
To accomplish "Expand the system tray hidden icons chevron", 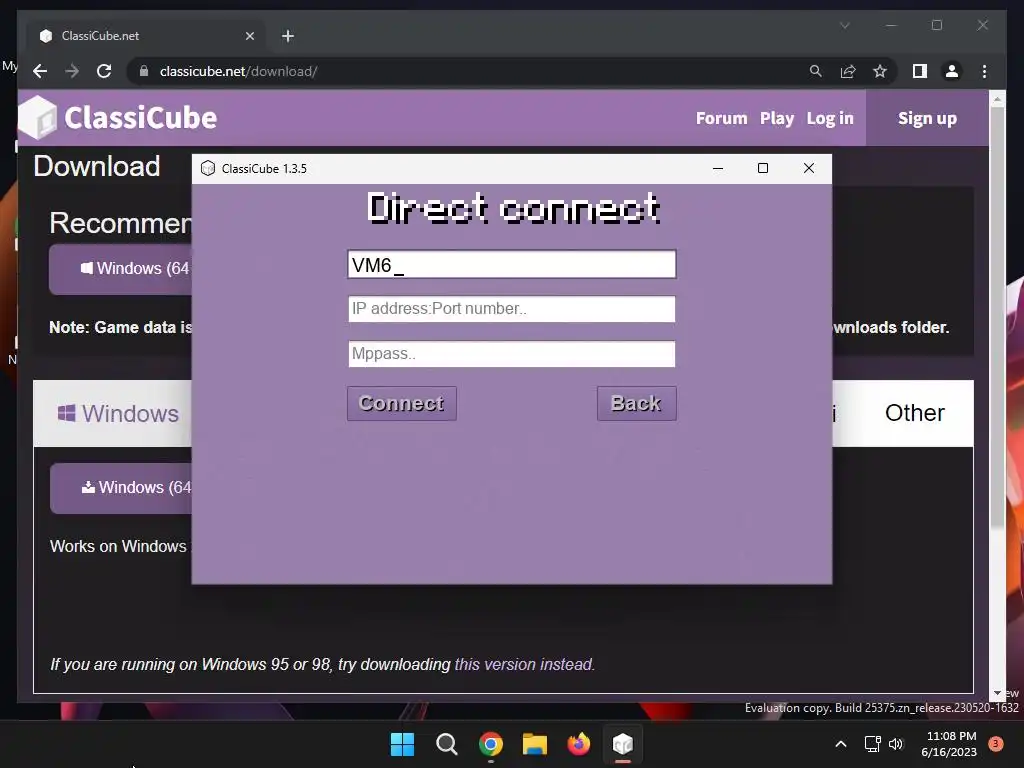I will coord(841,744).
